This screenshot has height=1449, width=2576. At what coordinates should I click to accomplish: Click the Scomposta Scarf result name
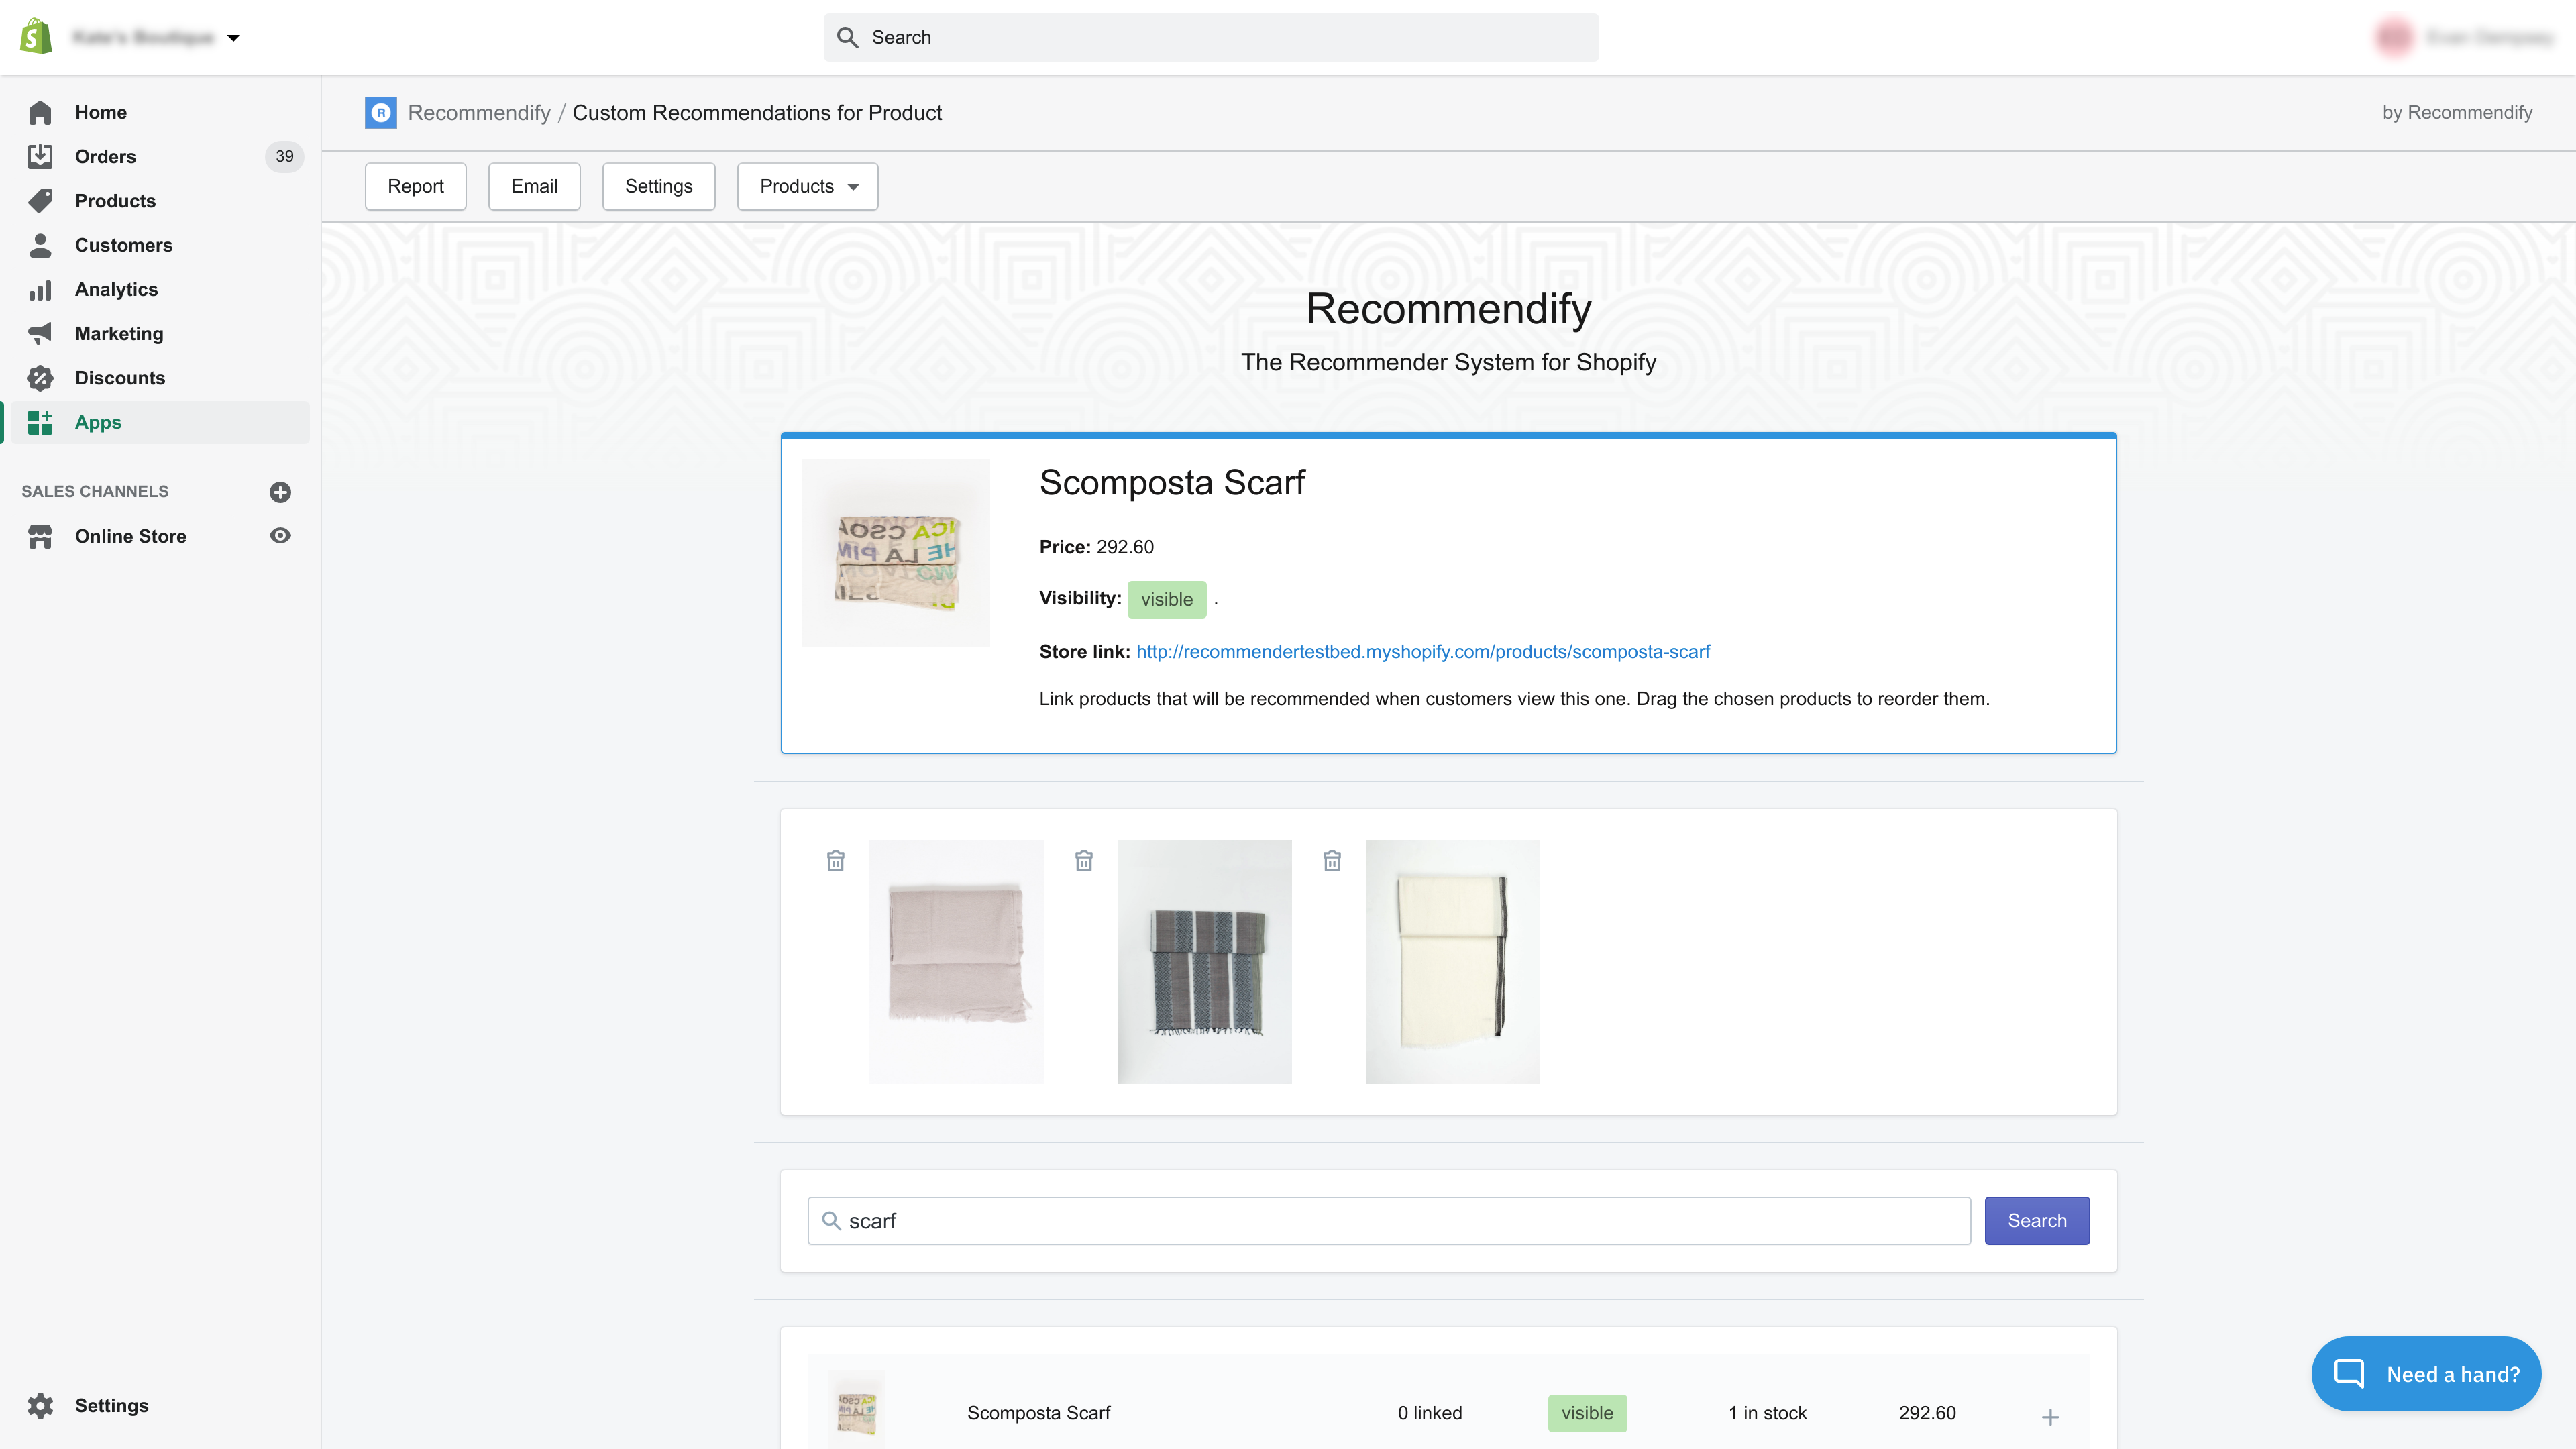1038,1413
